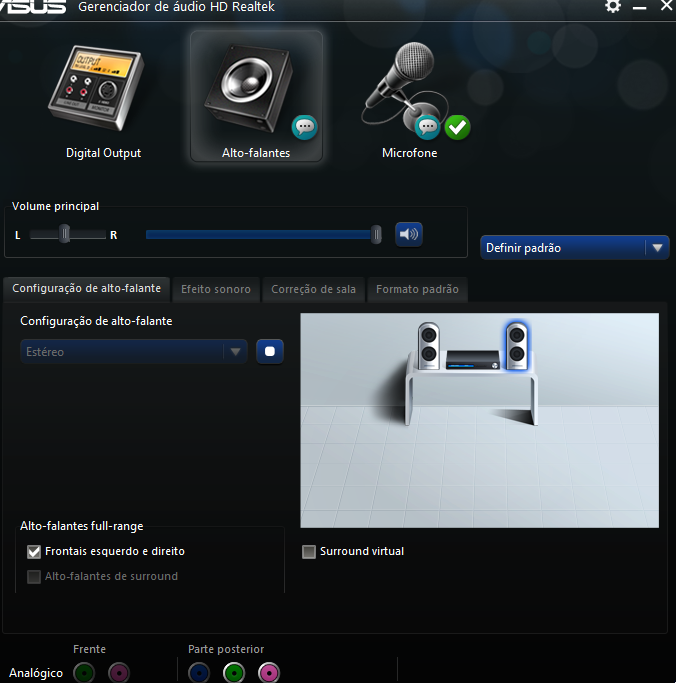Click the Volume principal label
Screen dimensions: 676x683
(x=55, y=206)
